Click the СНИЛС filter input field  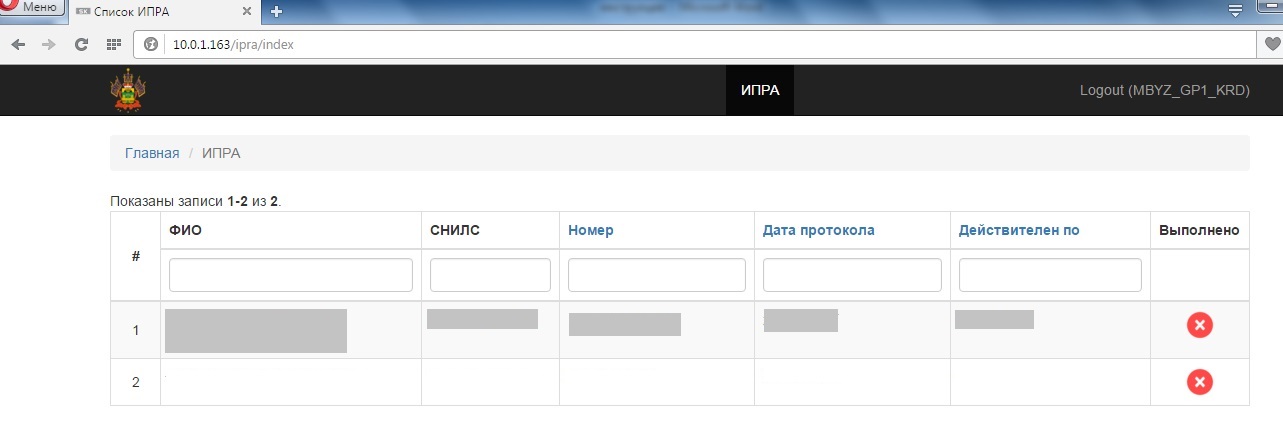click(490, 275)
